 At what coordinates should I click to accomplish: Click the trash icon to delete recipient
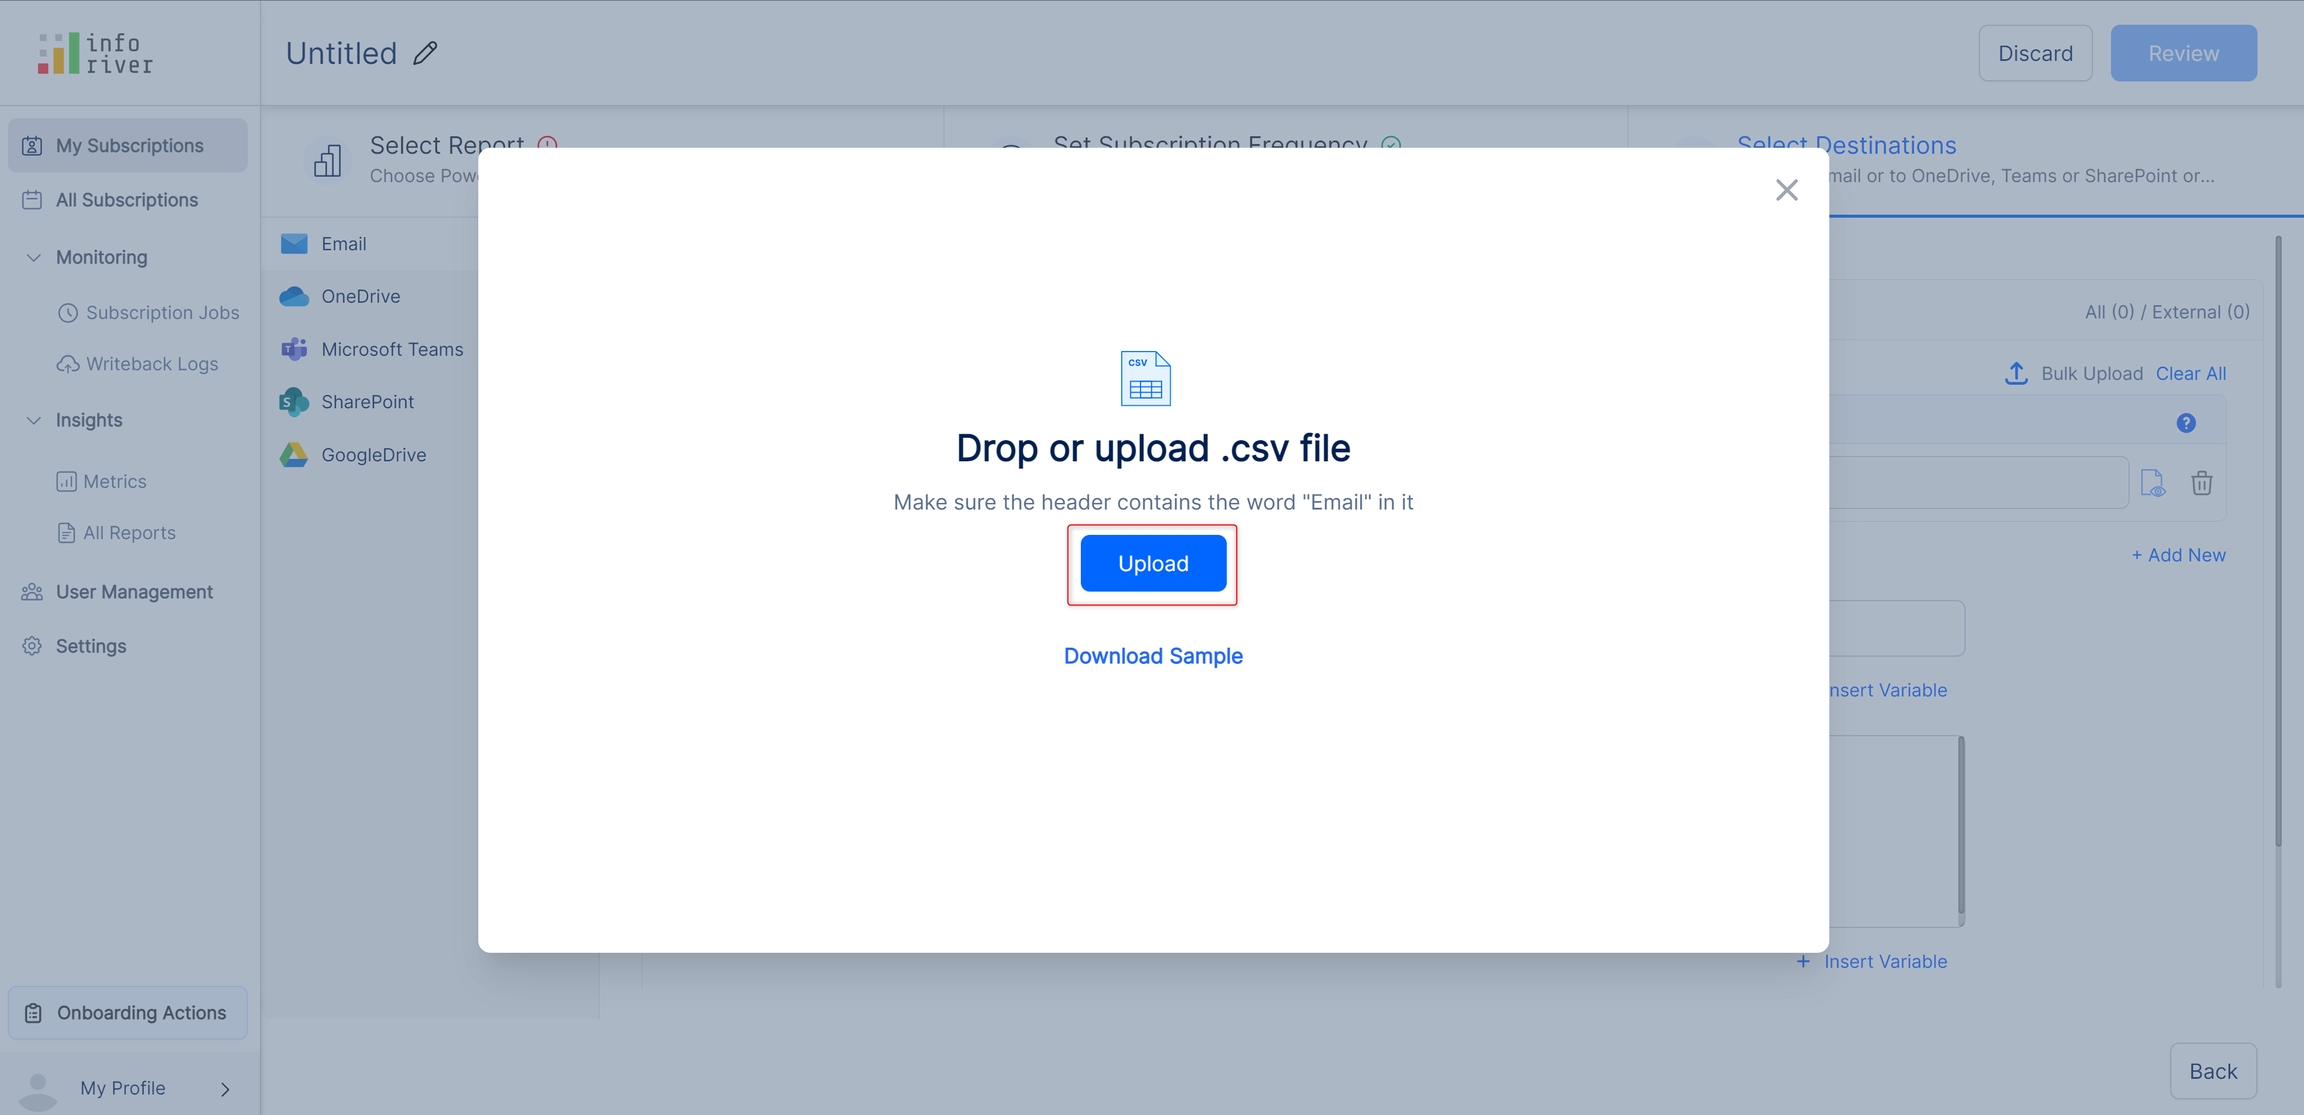[x=2201, y=484]
